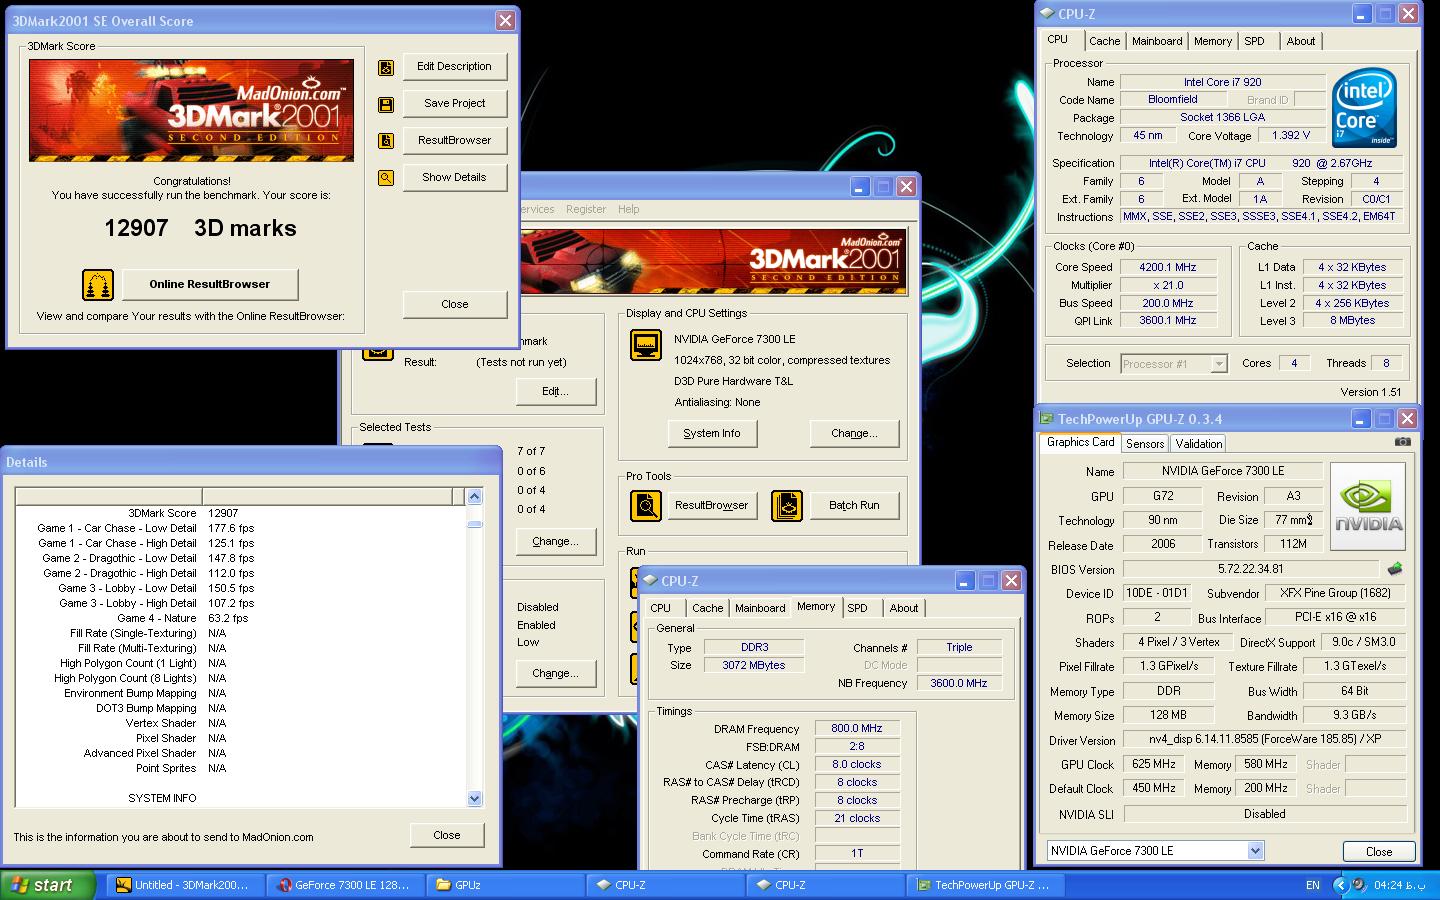The width and height of the screenshot is (1440, 900).
Task: Click the Details list scroll up arrow
Action: pyautogui.click(x=475, y=497)
